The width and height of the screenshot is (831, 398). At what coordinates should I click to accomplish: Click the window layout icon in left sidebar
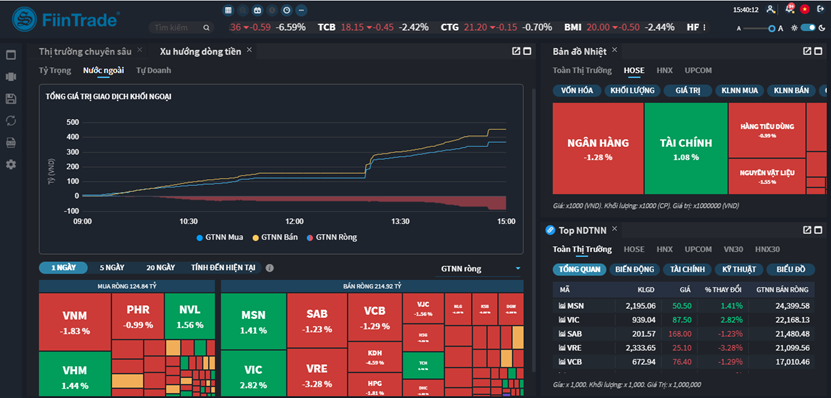click(x=11, y=55)
